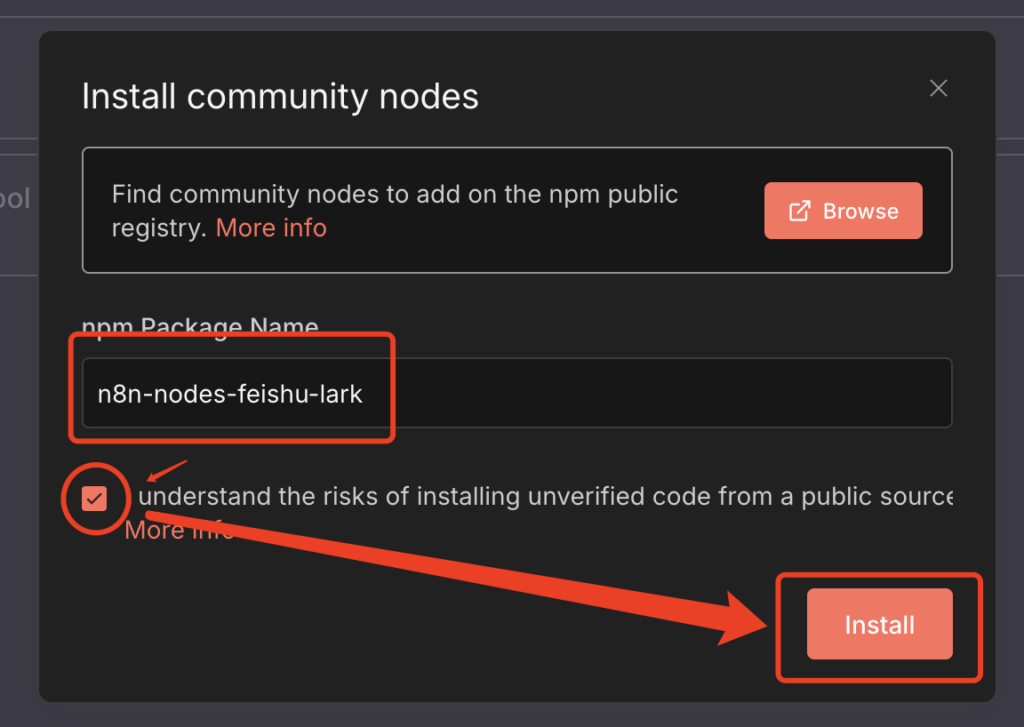Click the checkmark icon beside the risks statement
This screenshot has height=727, width=1024.
(96, 497)
